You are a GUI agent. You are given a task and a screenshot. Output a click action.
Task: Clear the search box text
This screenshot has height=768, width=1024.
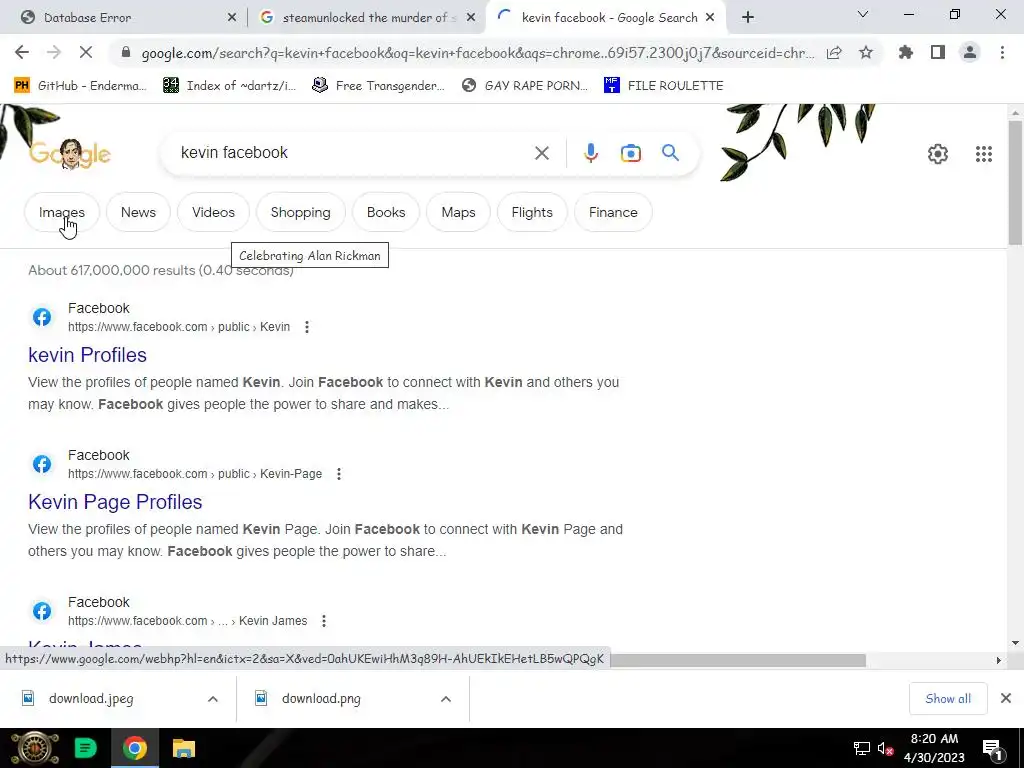[541, 153]
